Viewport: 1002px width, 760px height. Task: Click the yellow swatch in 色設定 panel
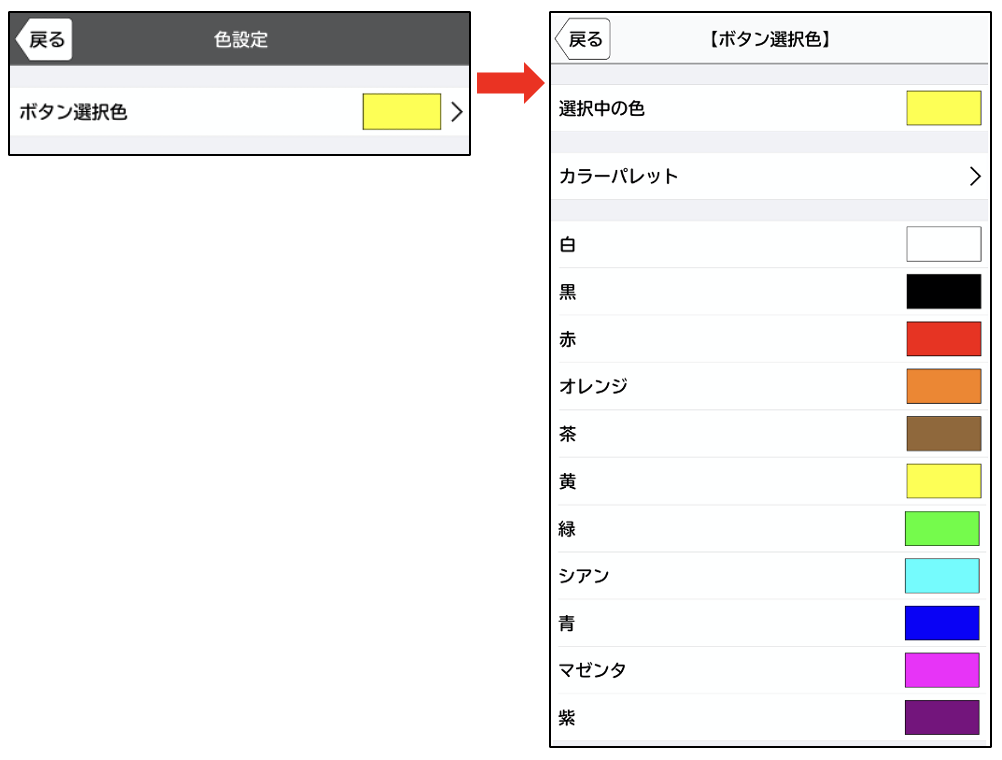401,112
